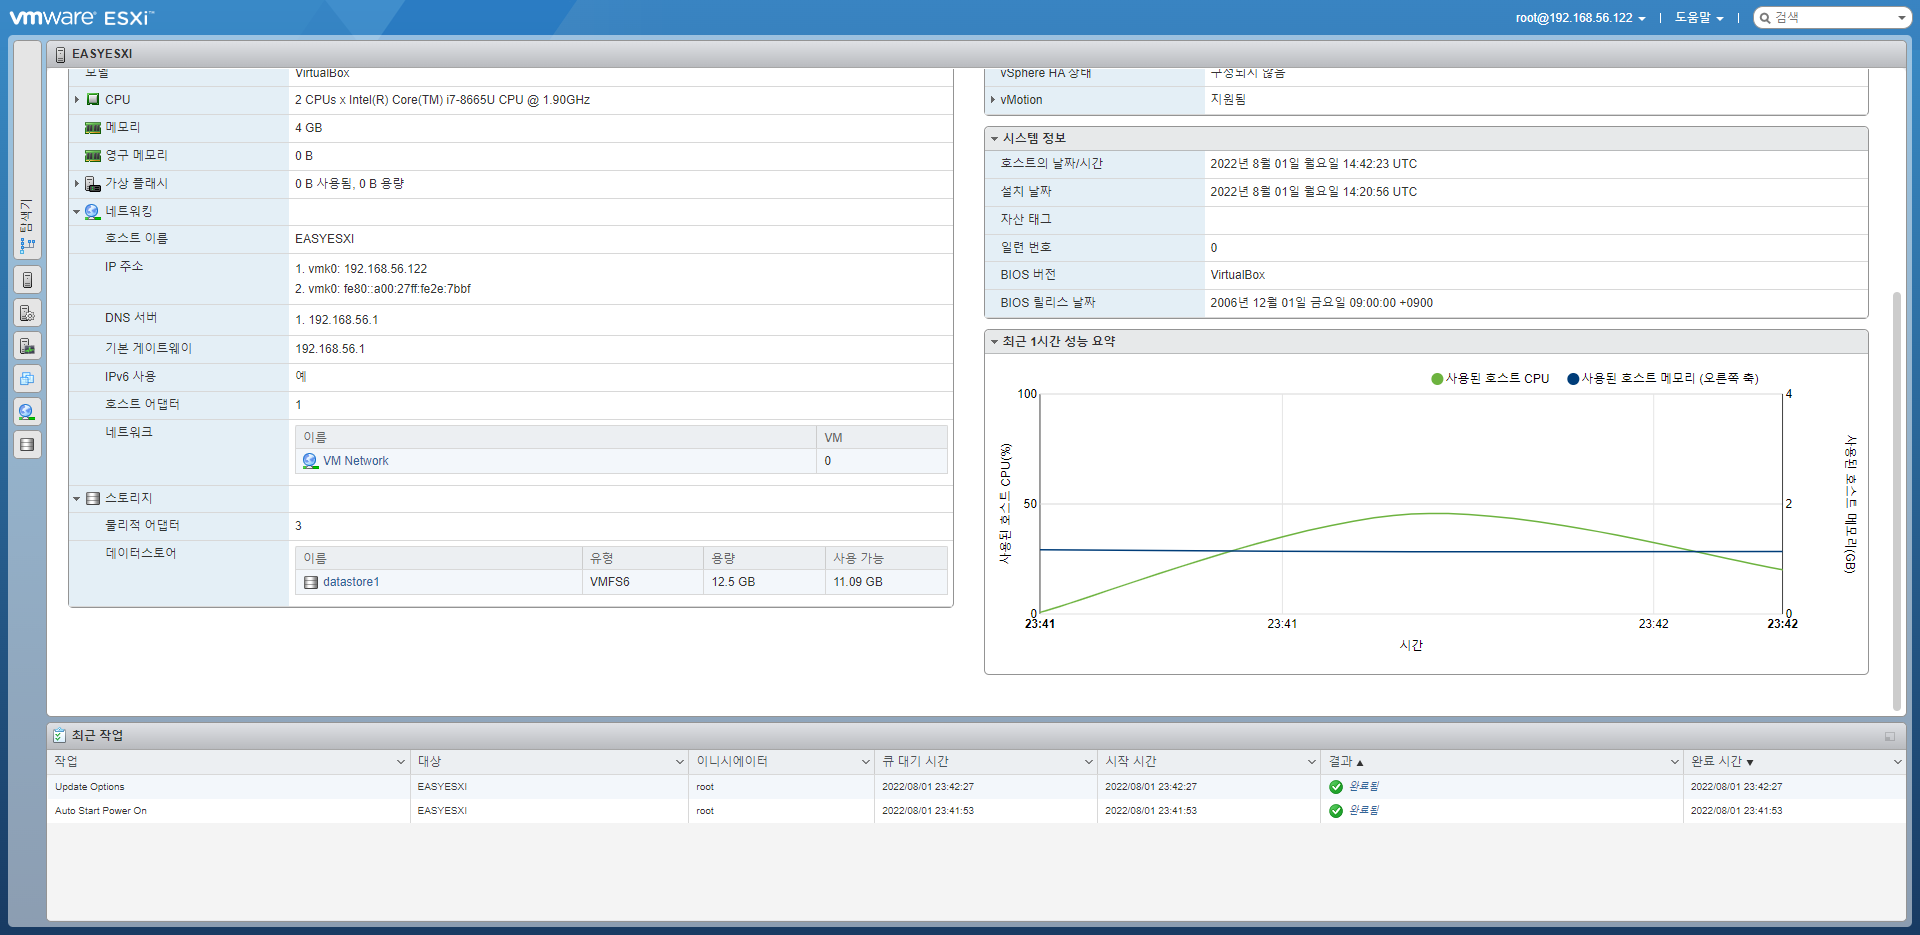
Task: Click the 영구 메모리 icon
Action: click(93, 156)
